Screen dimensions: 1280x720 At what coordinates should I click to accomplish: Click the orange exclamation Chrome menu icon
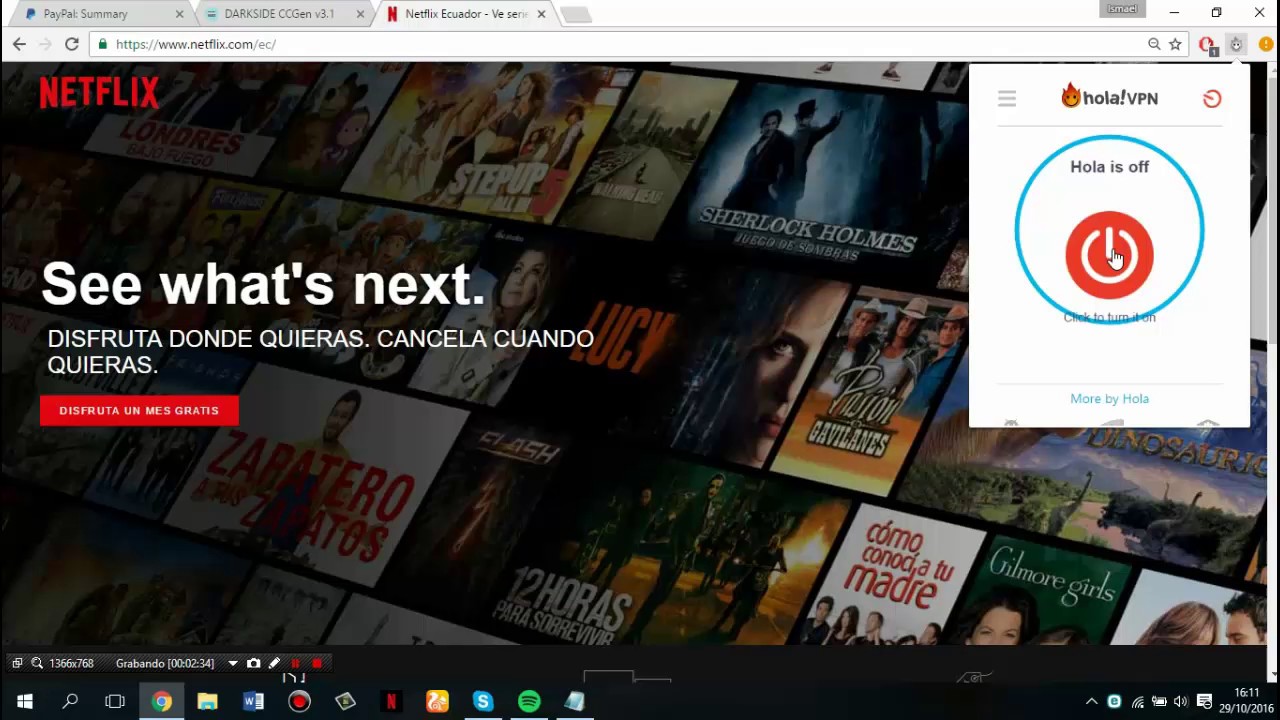[1266, 44]
